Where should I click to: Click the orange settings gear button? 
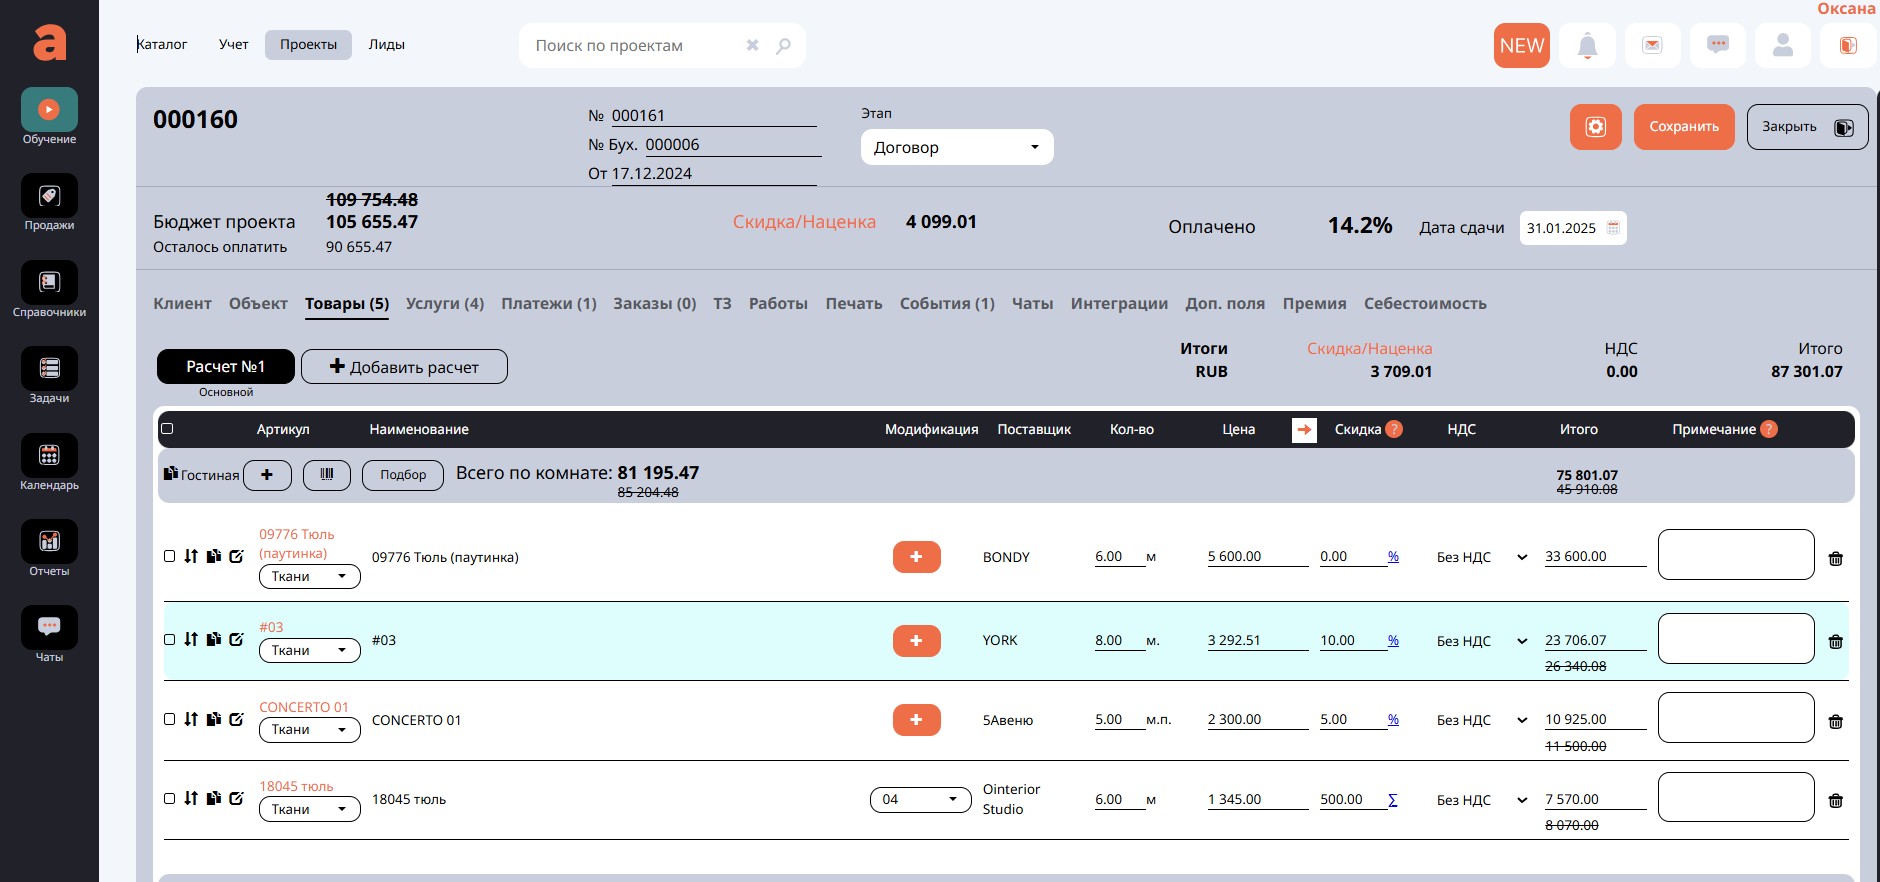click(1595, 127)
